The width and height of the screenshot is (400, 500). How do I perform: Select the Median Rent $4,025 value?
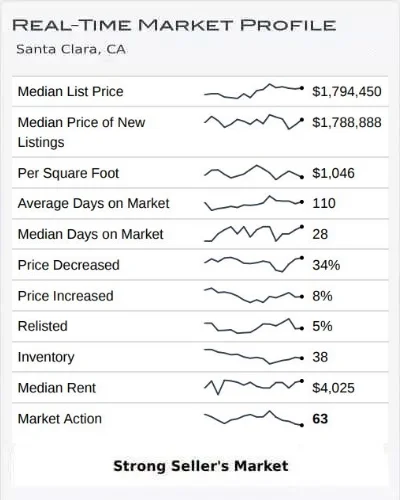333,388
